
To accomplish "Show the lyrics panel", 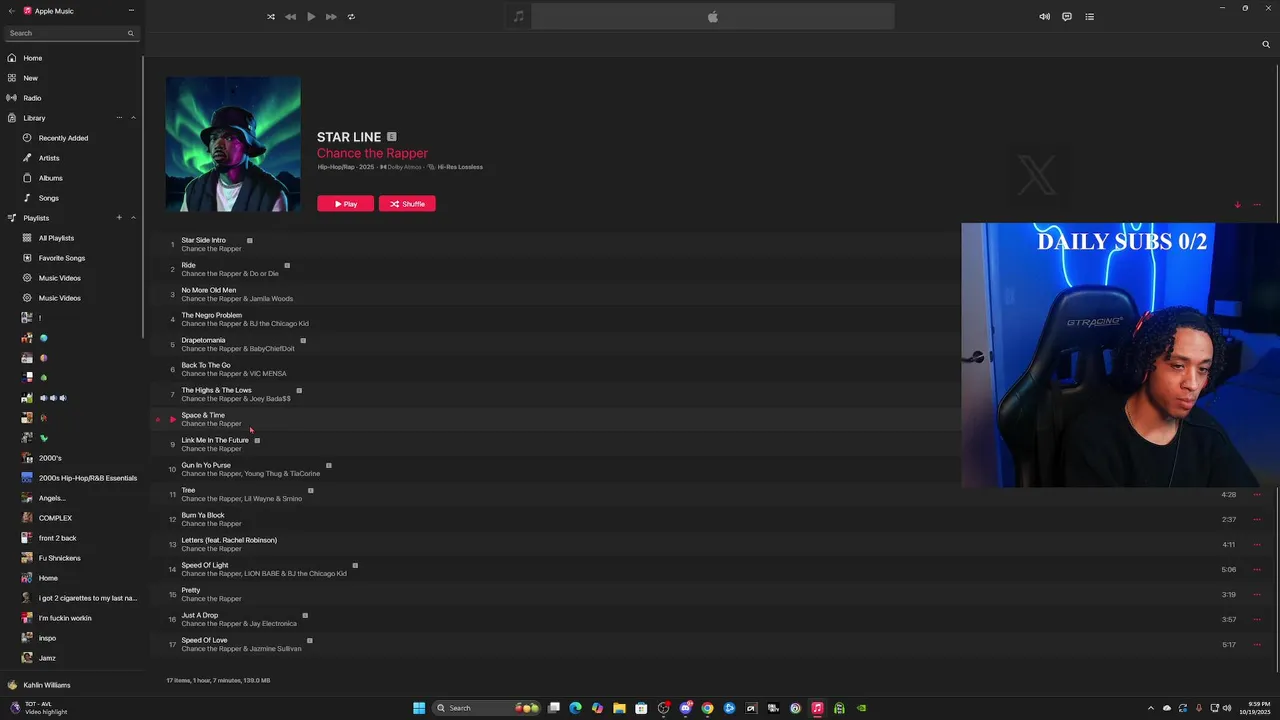I will [1067, 17].
